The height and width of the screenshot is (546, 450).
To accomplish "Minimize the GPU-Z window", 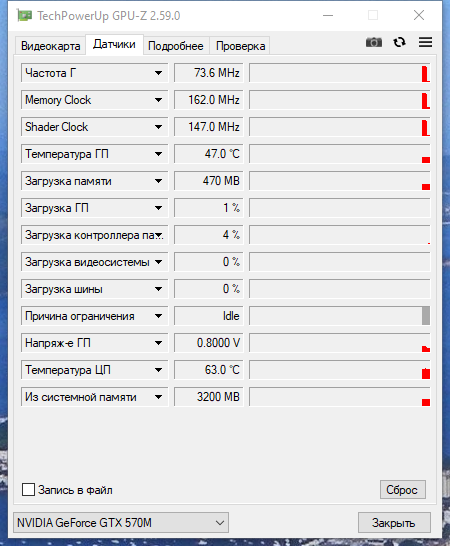I will [328, 15].
